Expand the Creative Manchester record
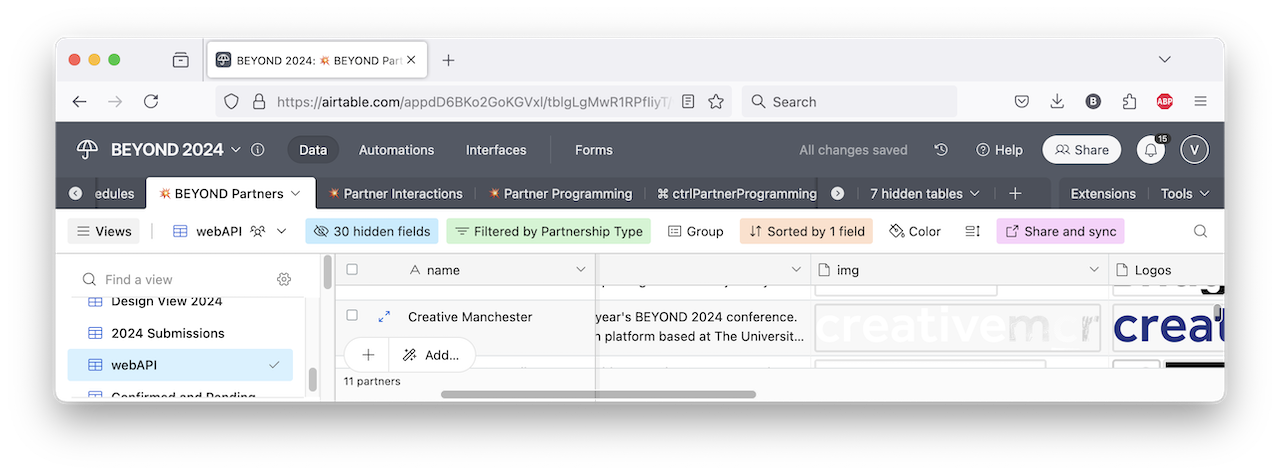The image size is (1280, 475). 384,317
